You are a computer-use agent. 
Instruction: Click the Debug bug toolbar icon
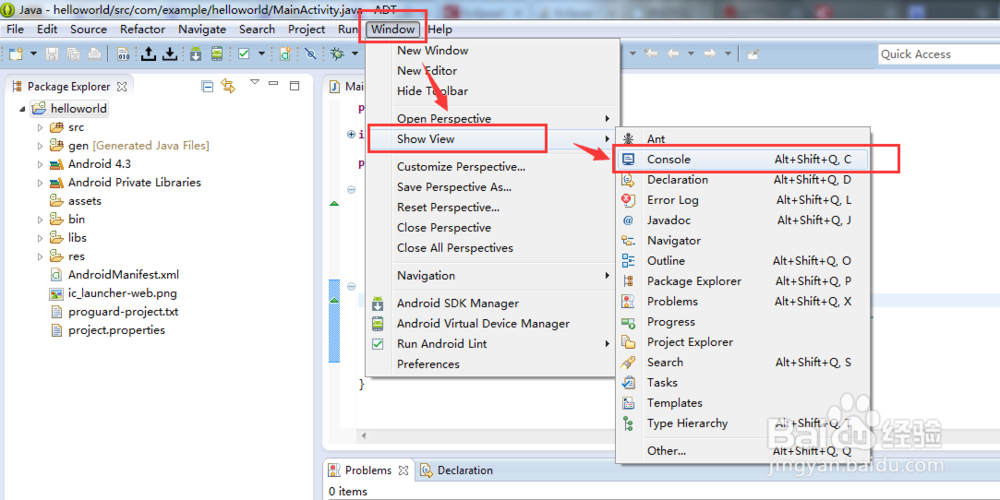point(337,54)
